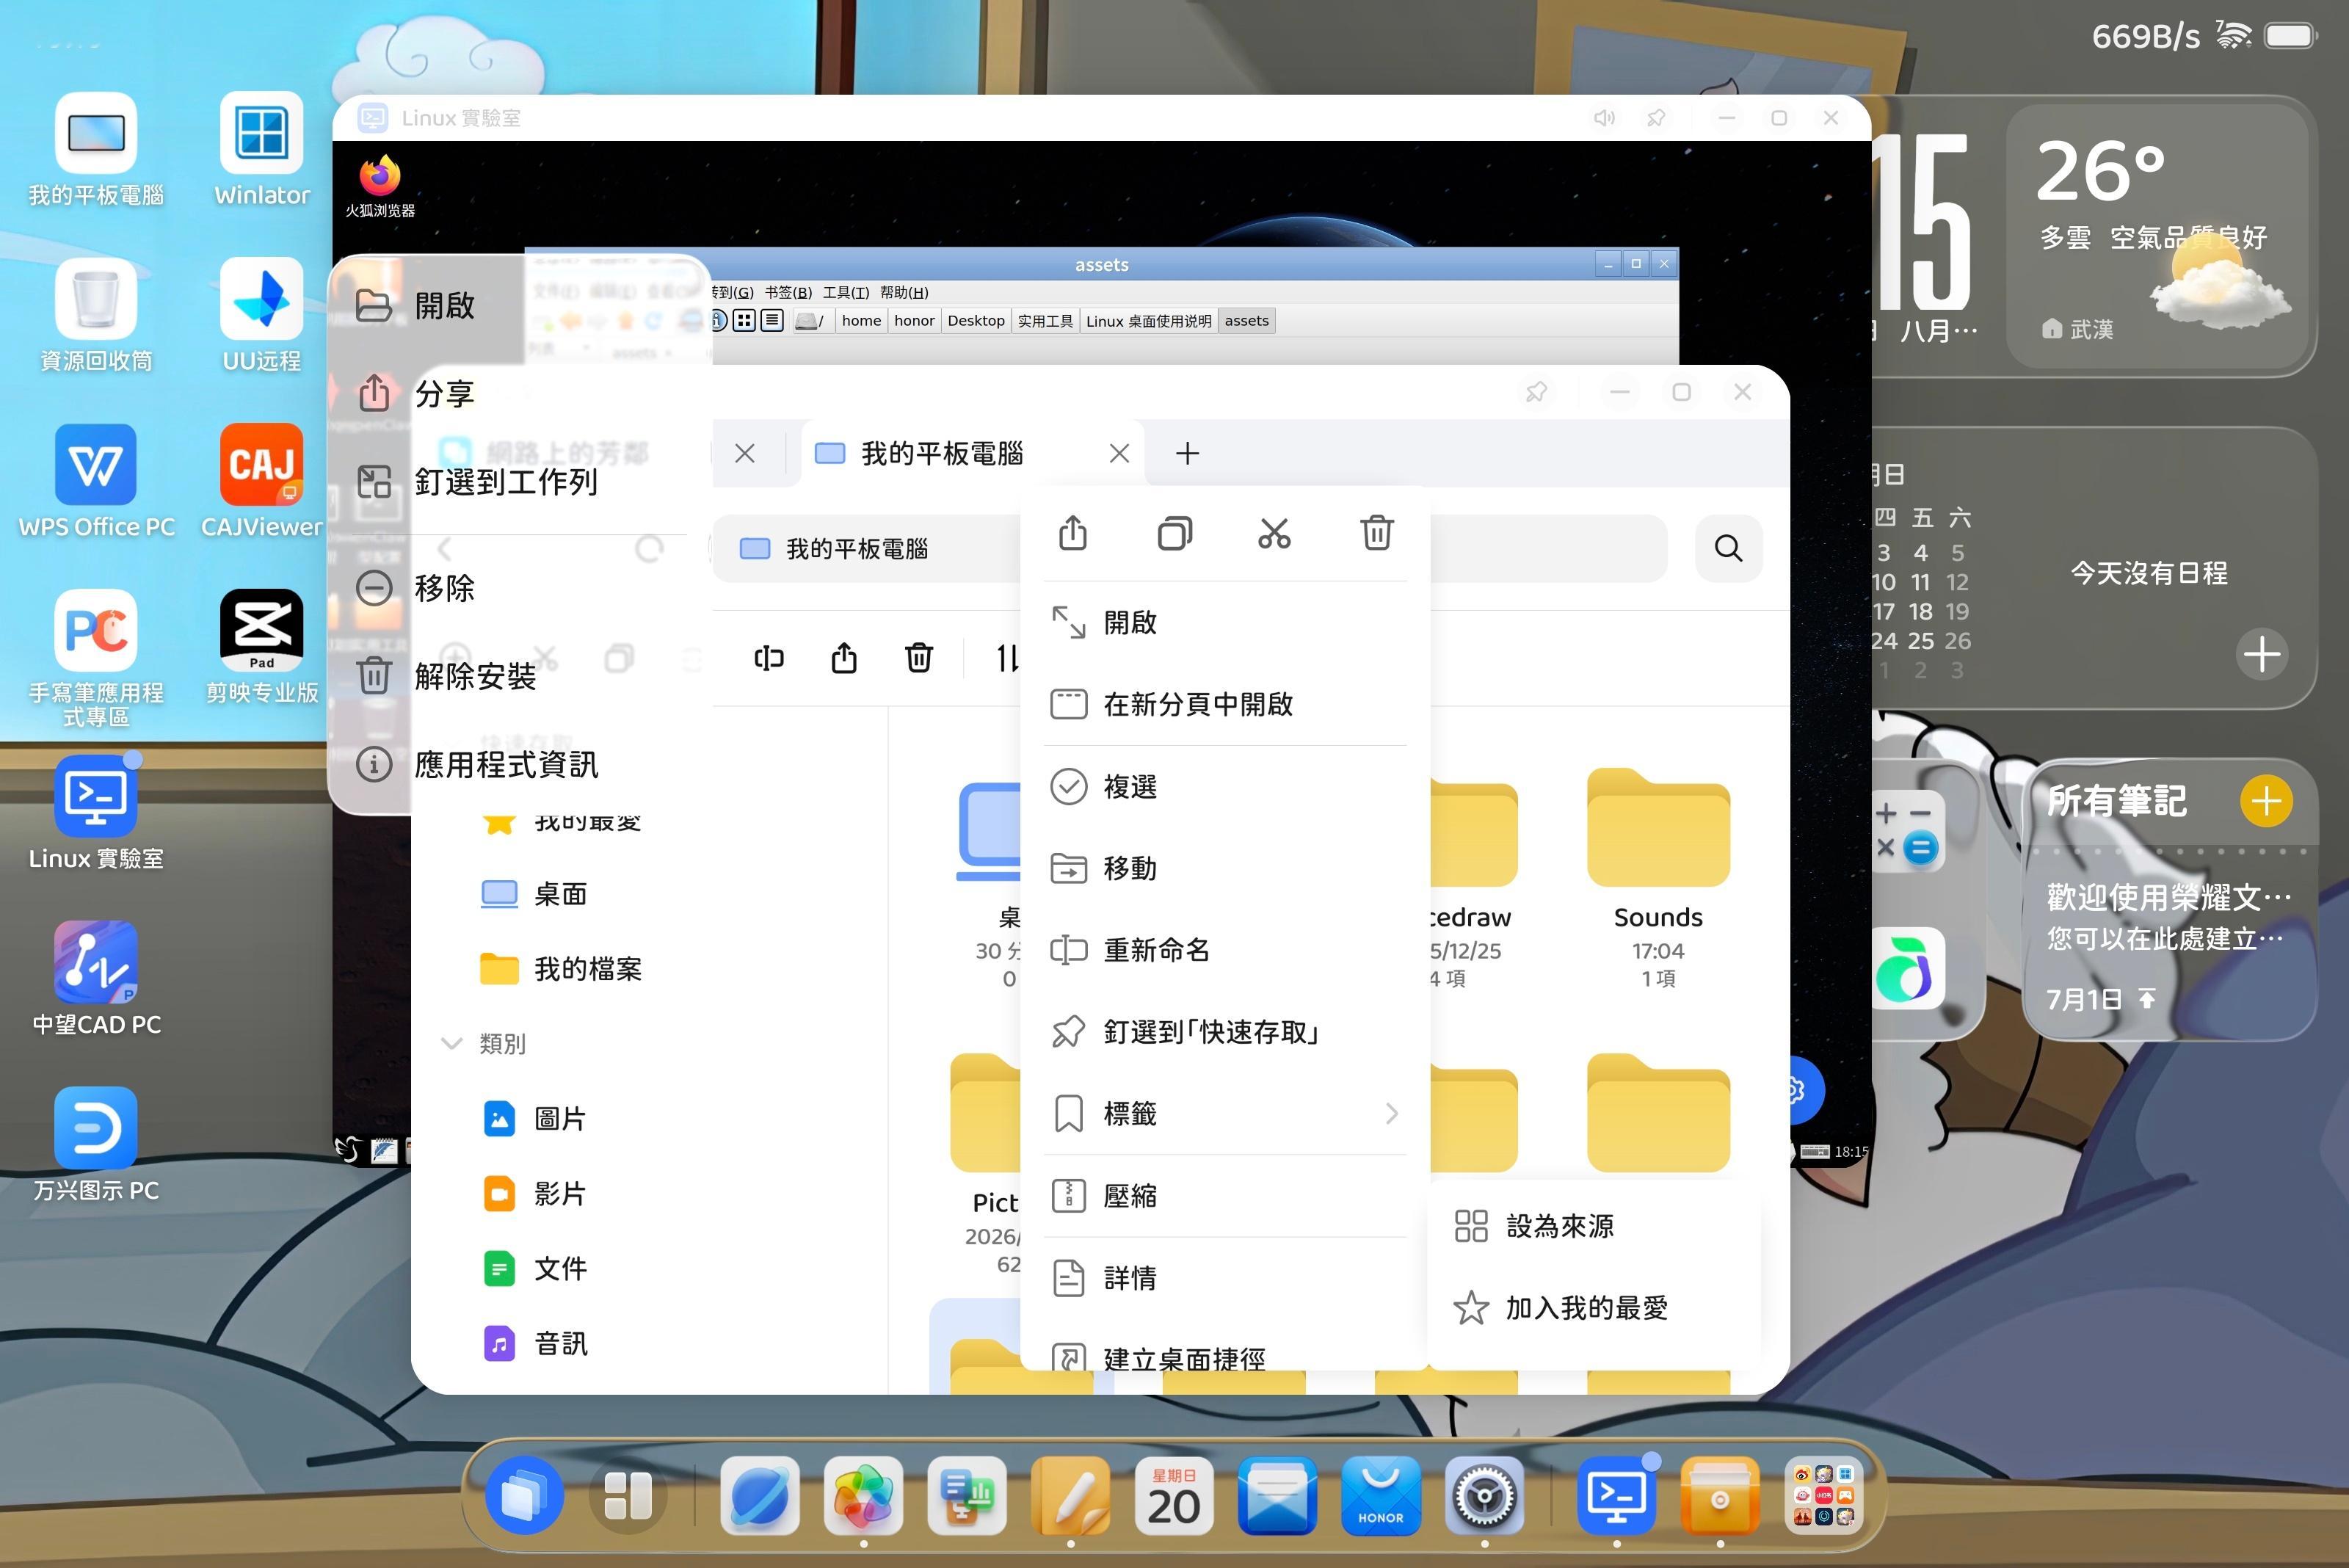Choose 在新分頁中開啟 menu item
Image resolution: width=2349 pixels, height=1568 pixels.
click(x=1225, y=704)
